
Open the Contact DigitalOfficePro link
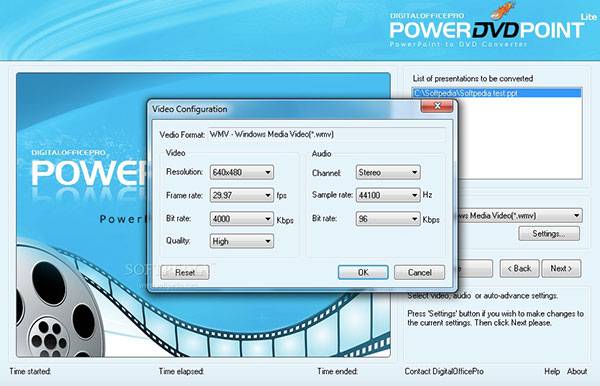[444, 371]
